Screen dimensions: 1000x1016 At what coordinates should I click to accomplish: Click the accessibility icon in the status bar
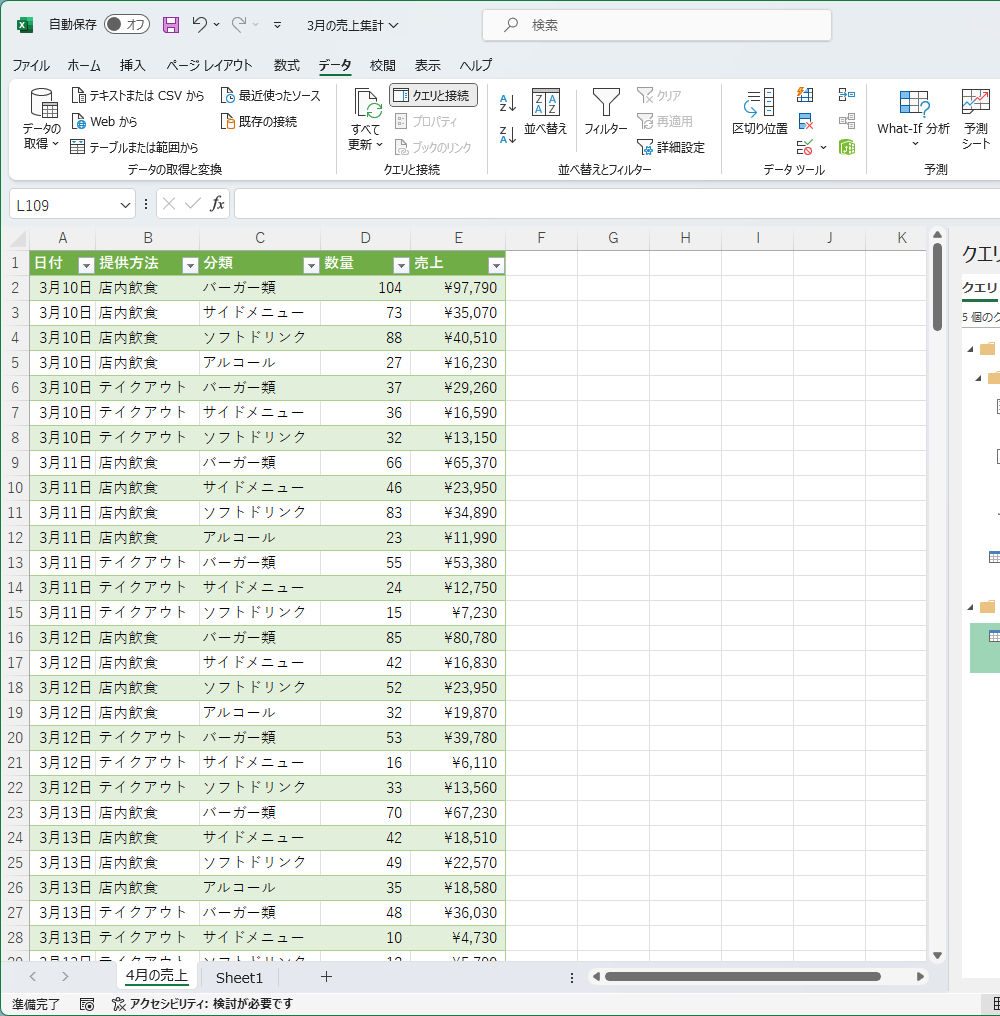(x=119, y=1003)
